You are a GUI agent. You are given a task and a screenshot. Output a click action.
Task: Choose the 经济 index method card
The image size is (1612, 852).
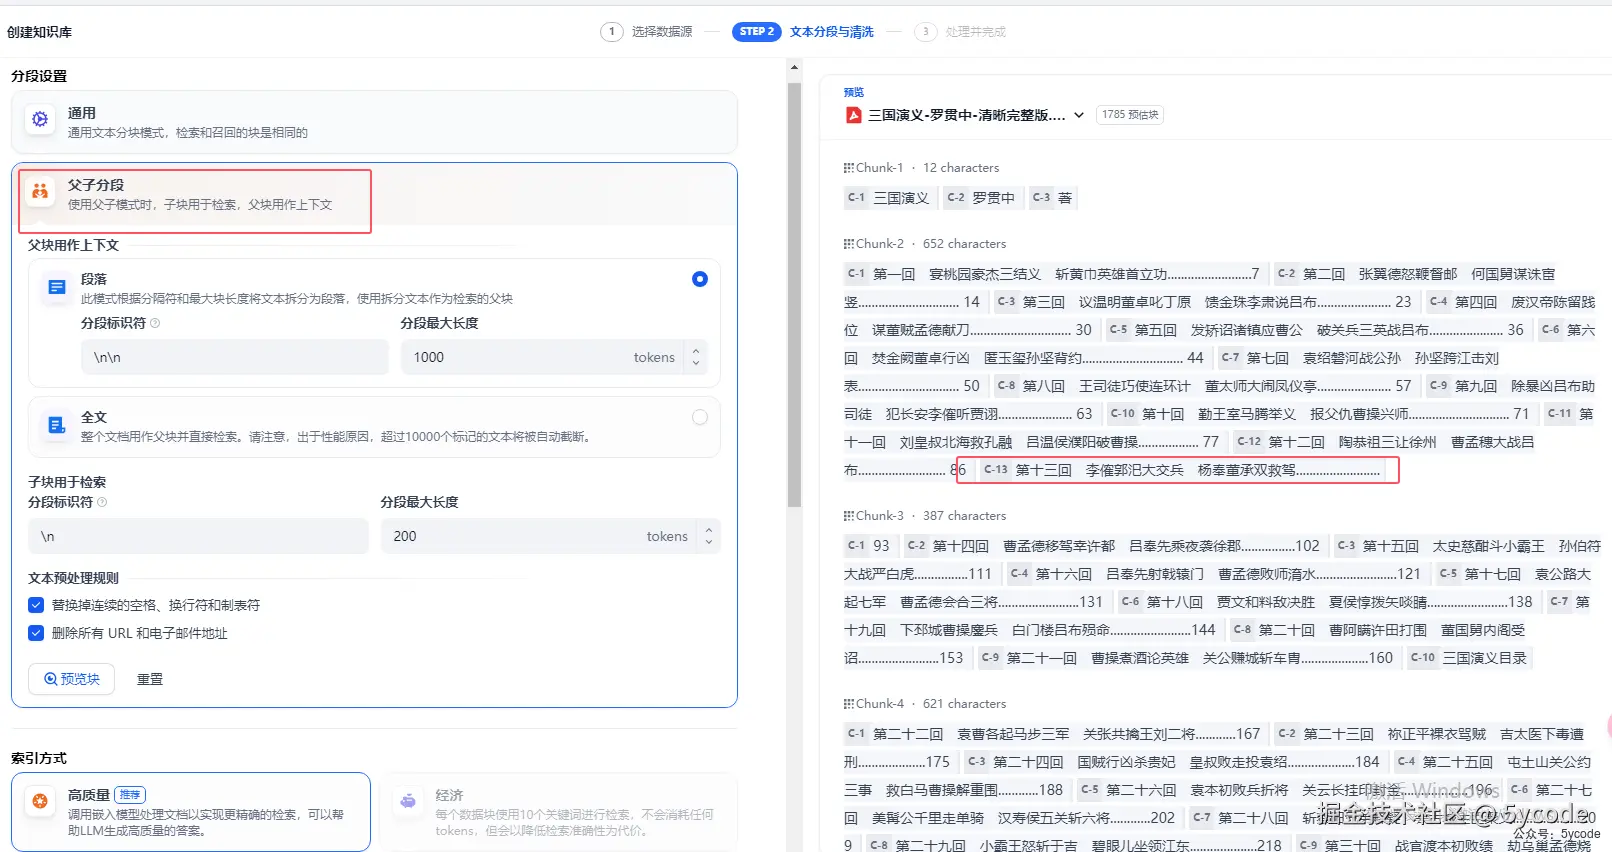[558, 812]
